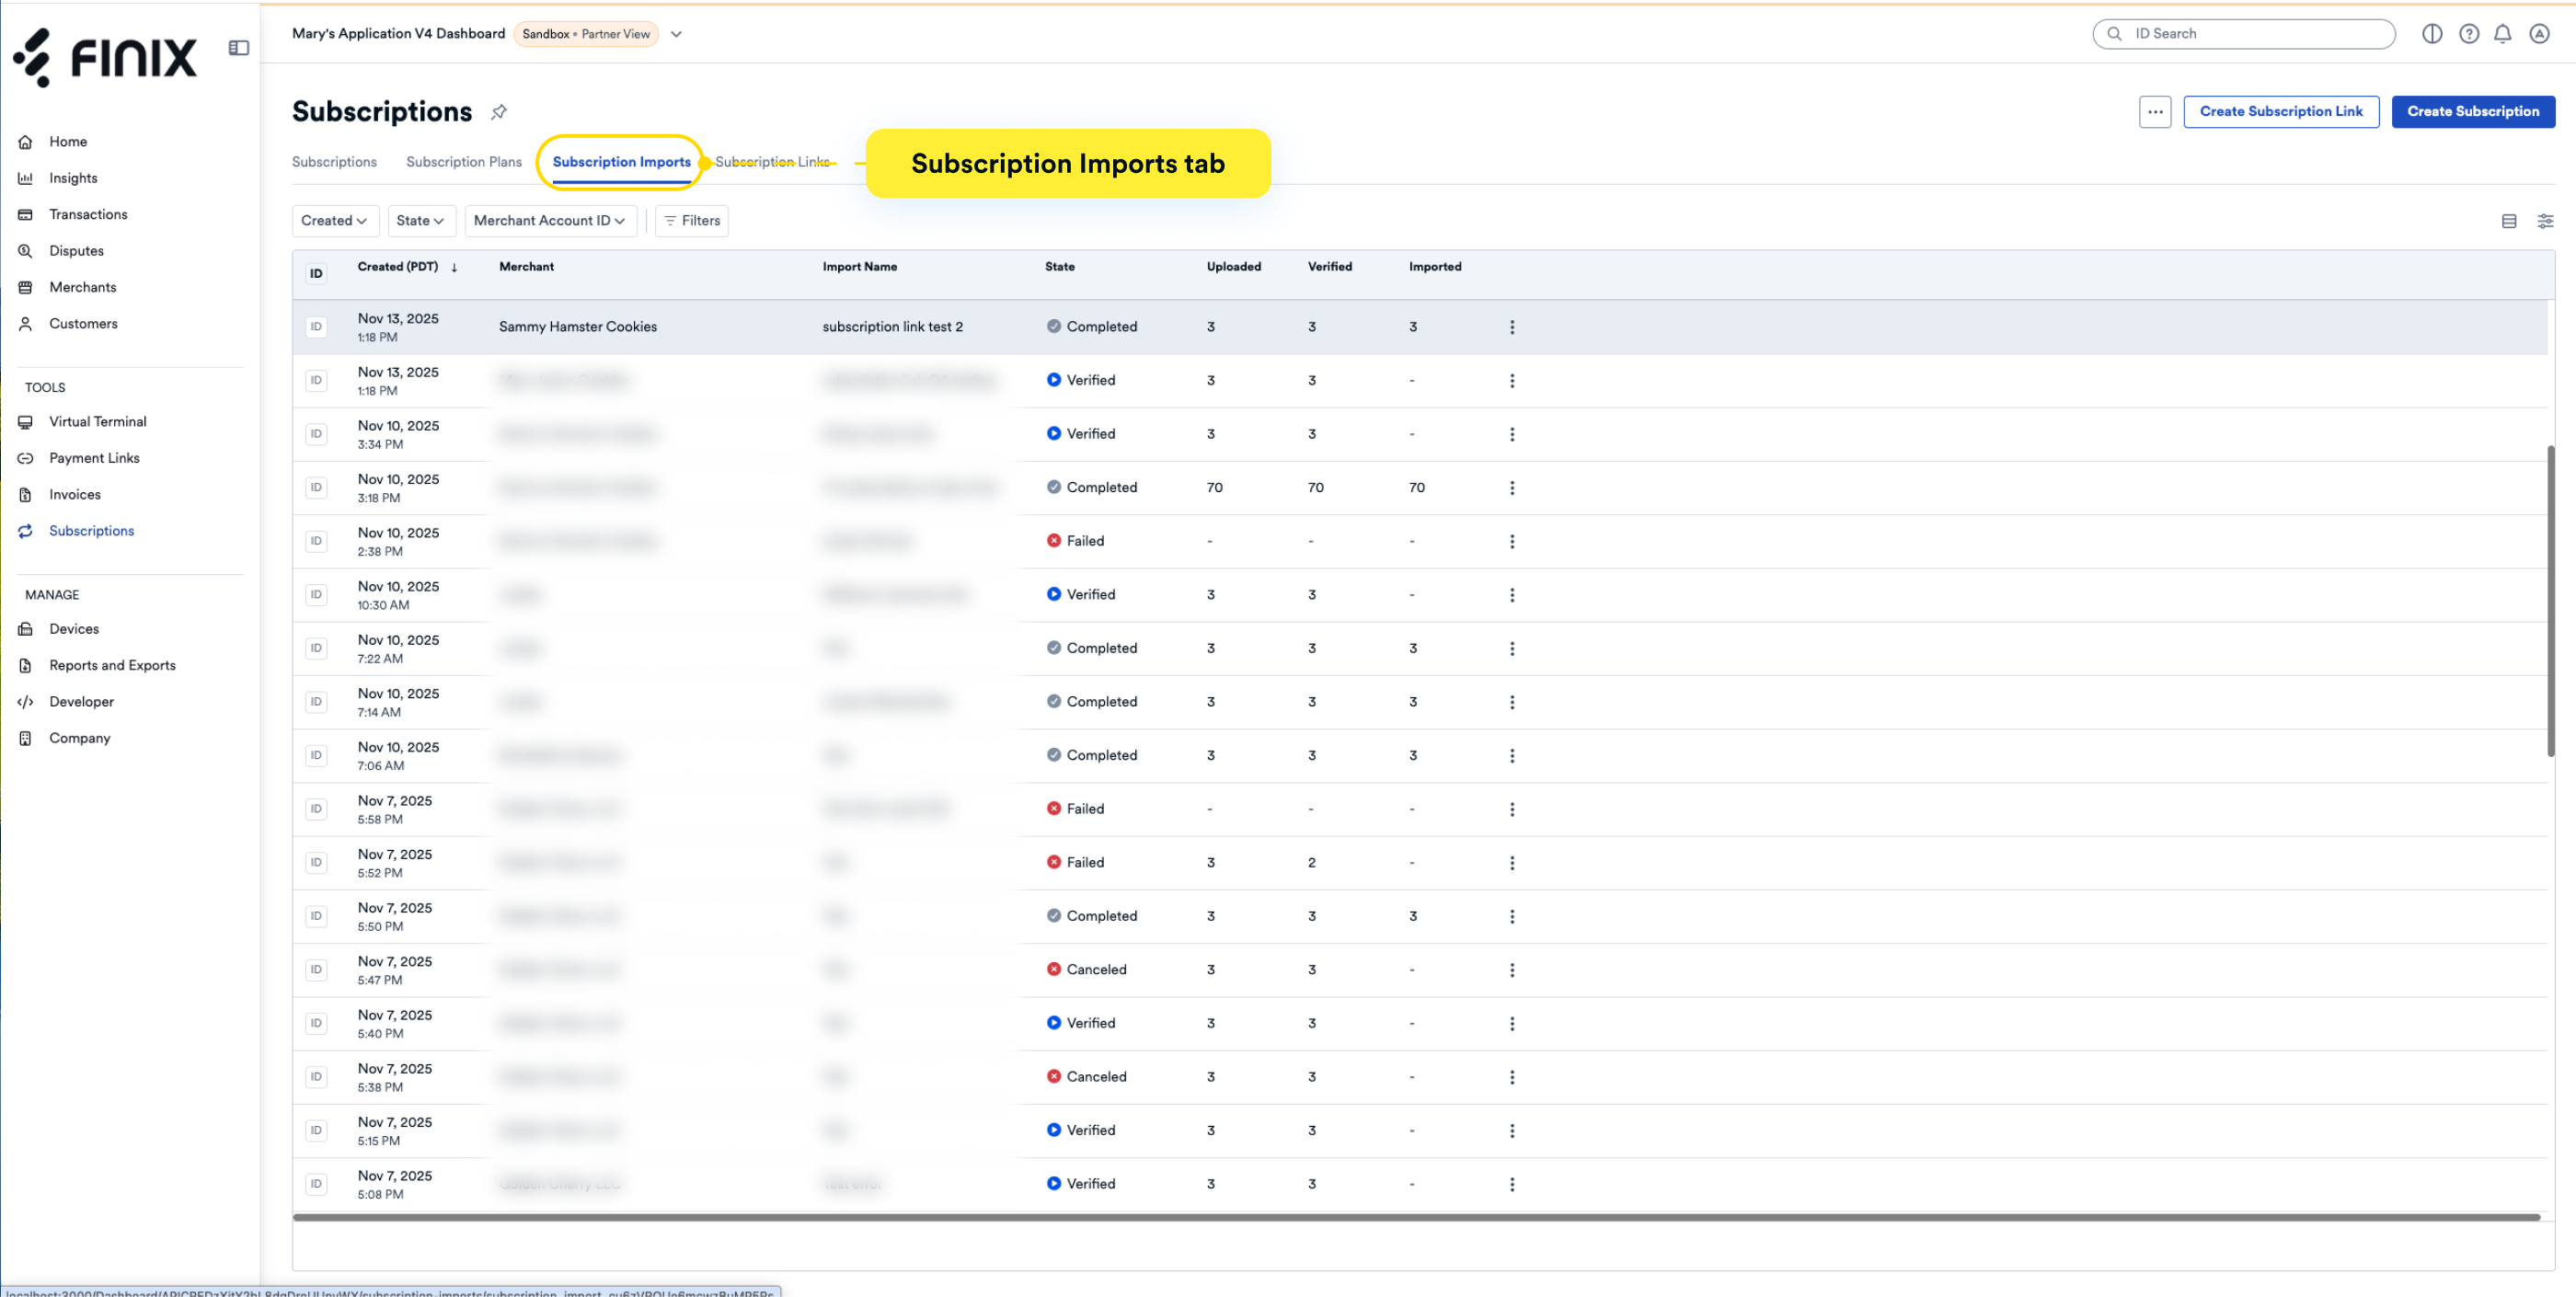
Task: Click Canceled state on Nov 7 5:38 PM row
Action: pyautogui.click(x=1087, y=1077)
